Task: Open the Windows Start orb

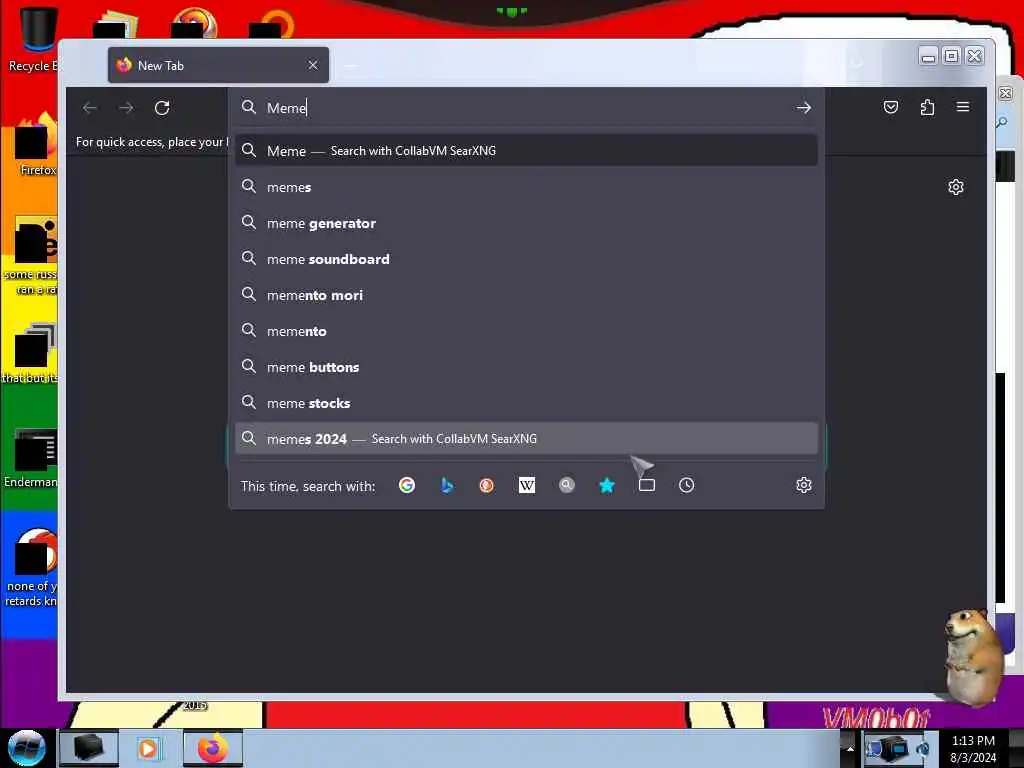Action: 26,748
